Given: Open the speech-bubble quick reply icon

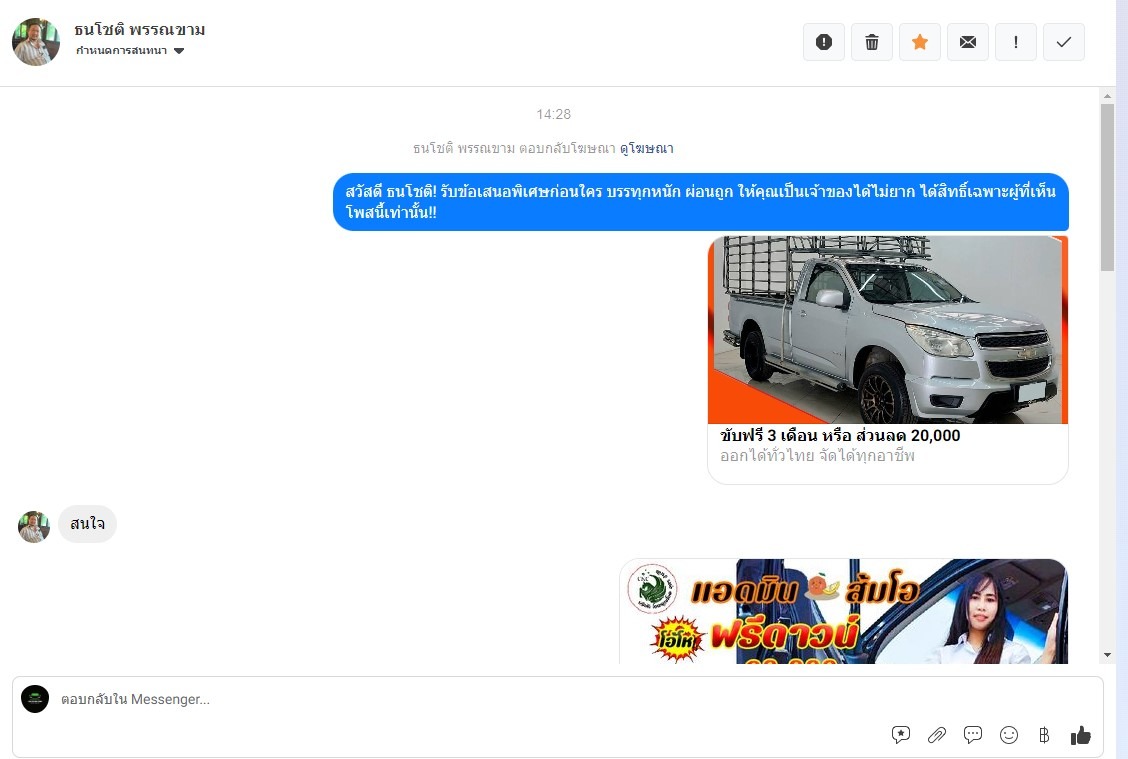Looking at the screenshot, I should coord(973,735).
